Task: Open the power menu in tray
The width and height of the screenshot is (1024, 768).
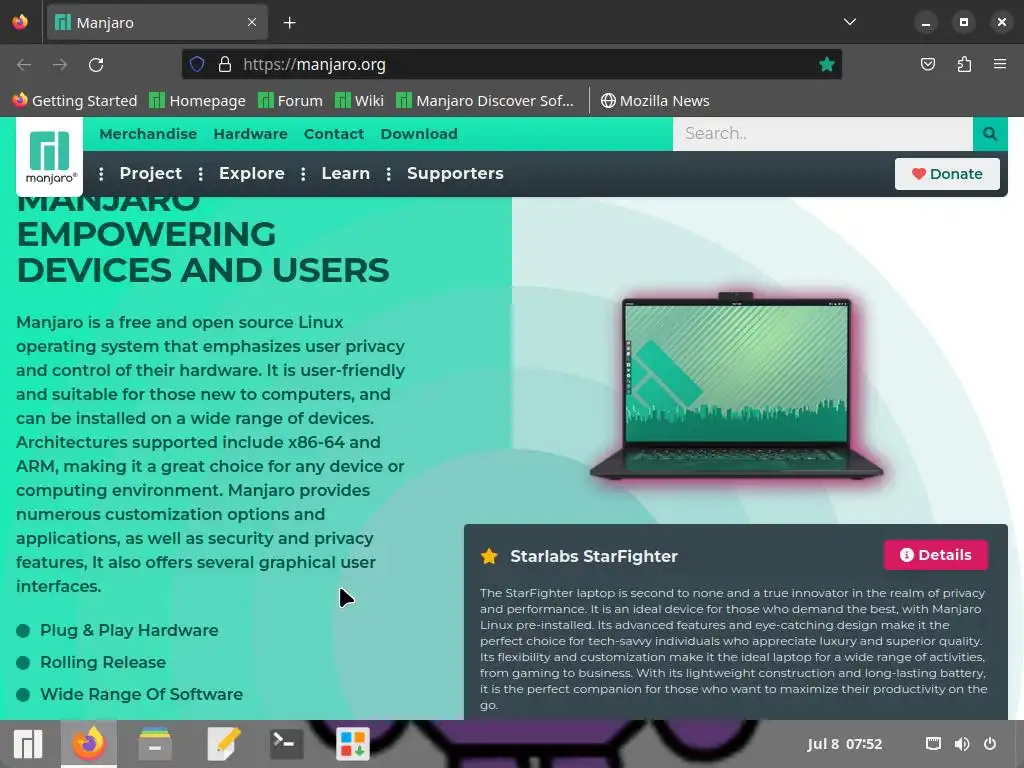Action: (x=990, y=744)
